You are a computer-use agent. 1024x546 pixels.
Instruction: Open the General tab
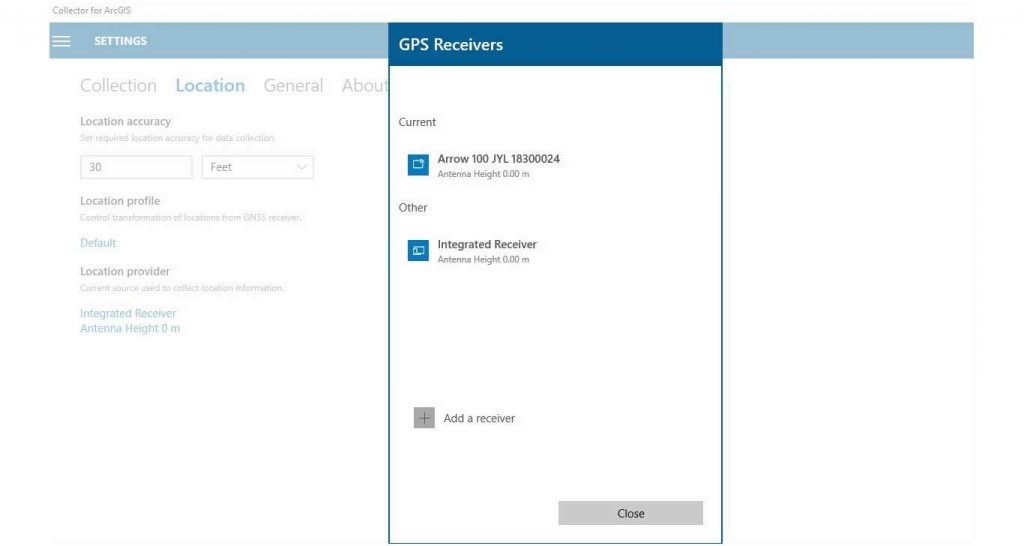tap(293, 86)
